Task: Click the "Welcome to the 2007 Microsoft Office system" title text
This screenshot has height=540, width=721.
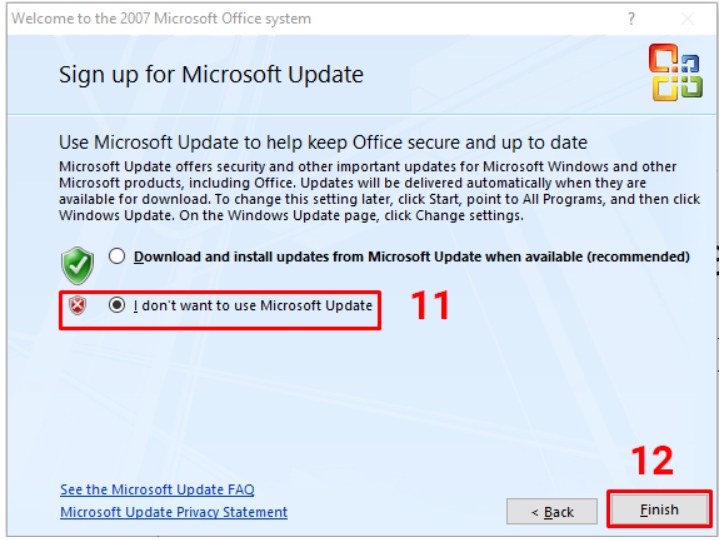Action: tap(161, 19)
